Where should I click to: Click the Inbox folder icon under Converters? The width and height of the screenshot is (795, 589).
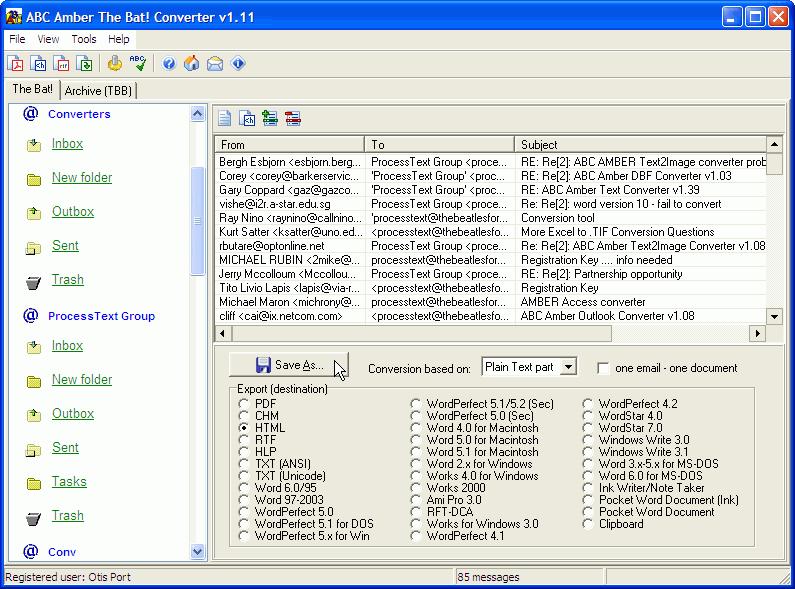point(34,145)
